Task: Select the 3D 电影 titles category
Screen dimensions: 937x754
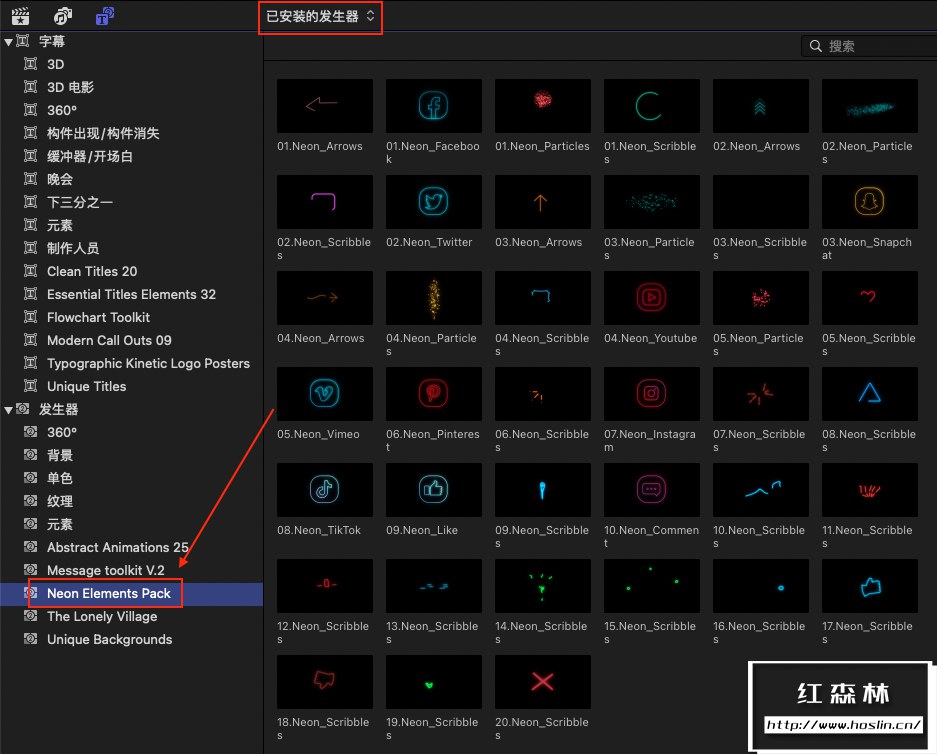Action: [x=131, y=87]
